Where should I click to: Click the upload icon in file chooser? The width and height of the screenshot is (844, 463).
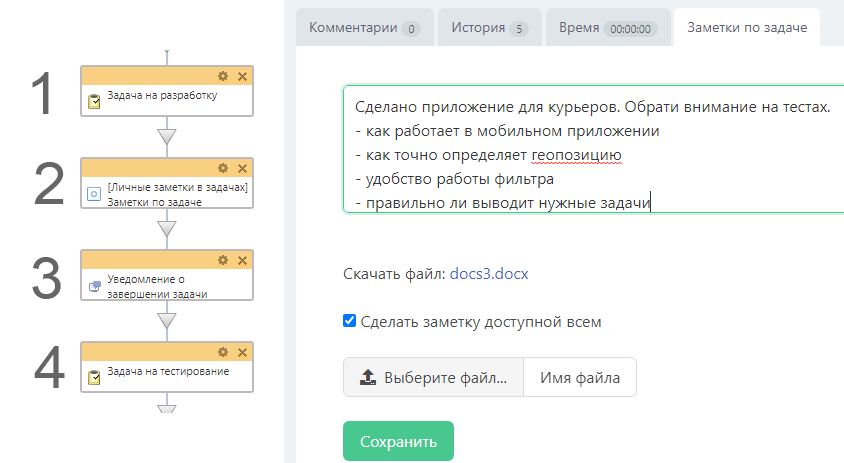pos(368,377)
